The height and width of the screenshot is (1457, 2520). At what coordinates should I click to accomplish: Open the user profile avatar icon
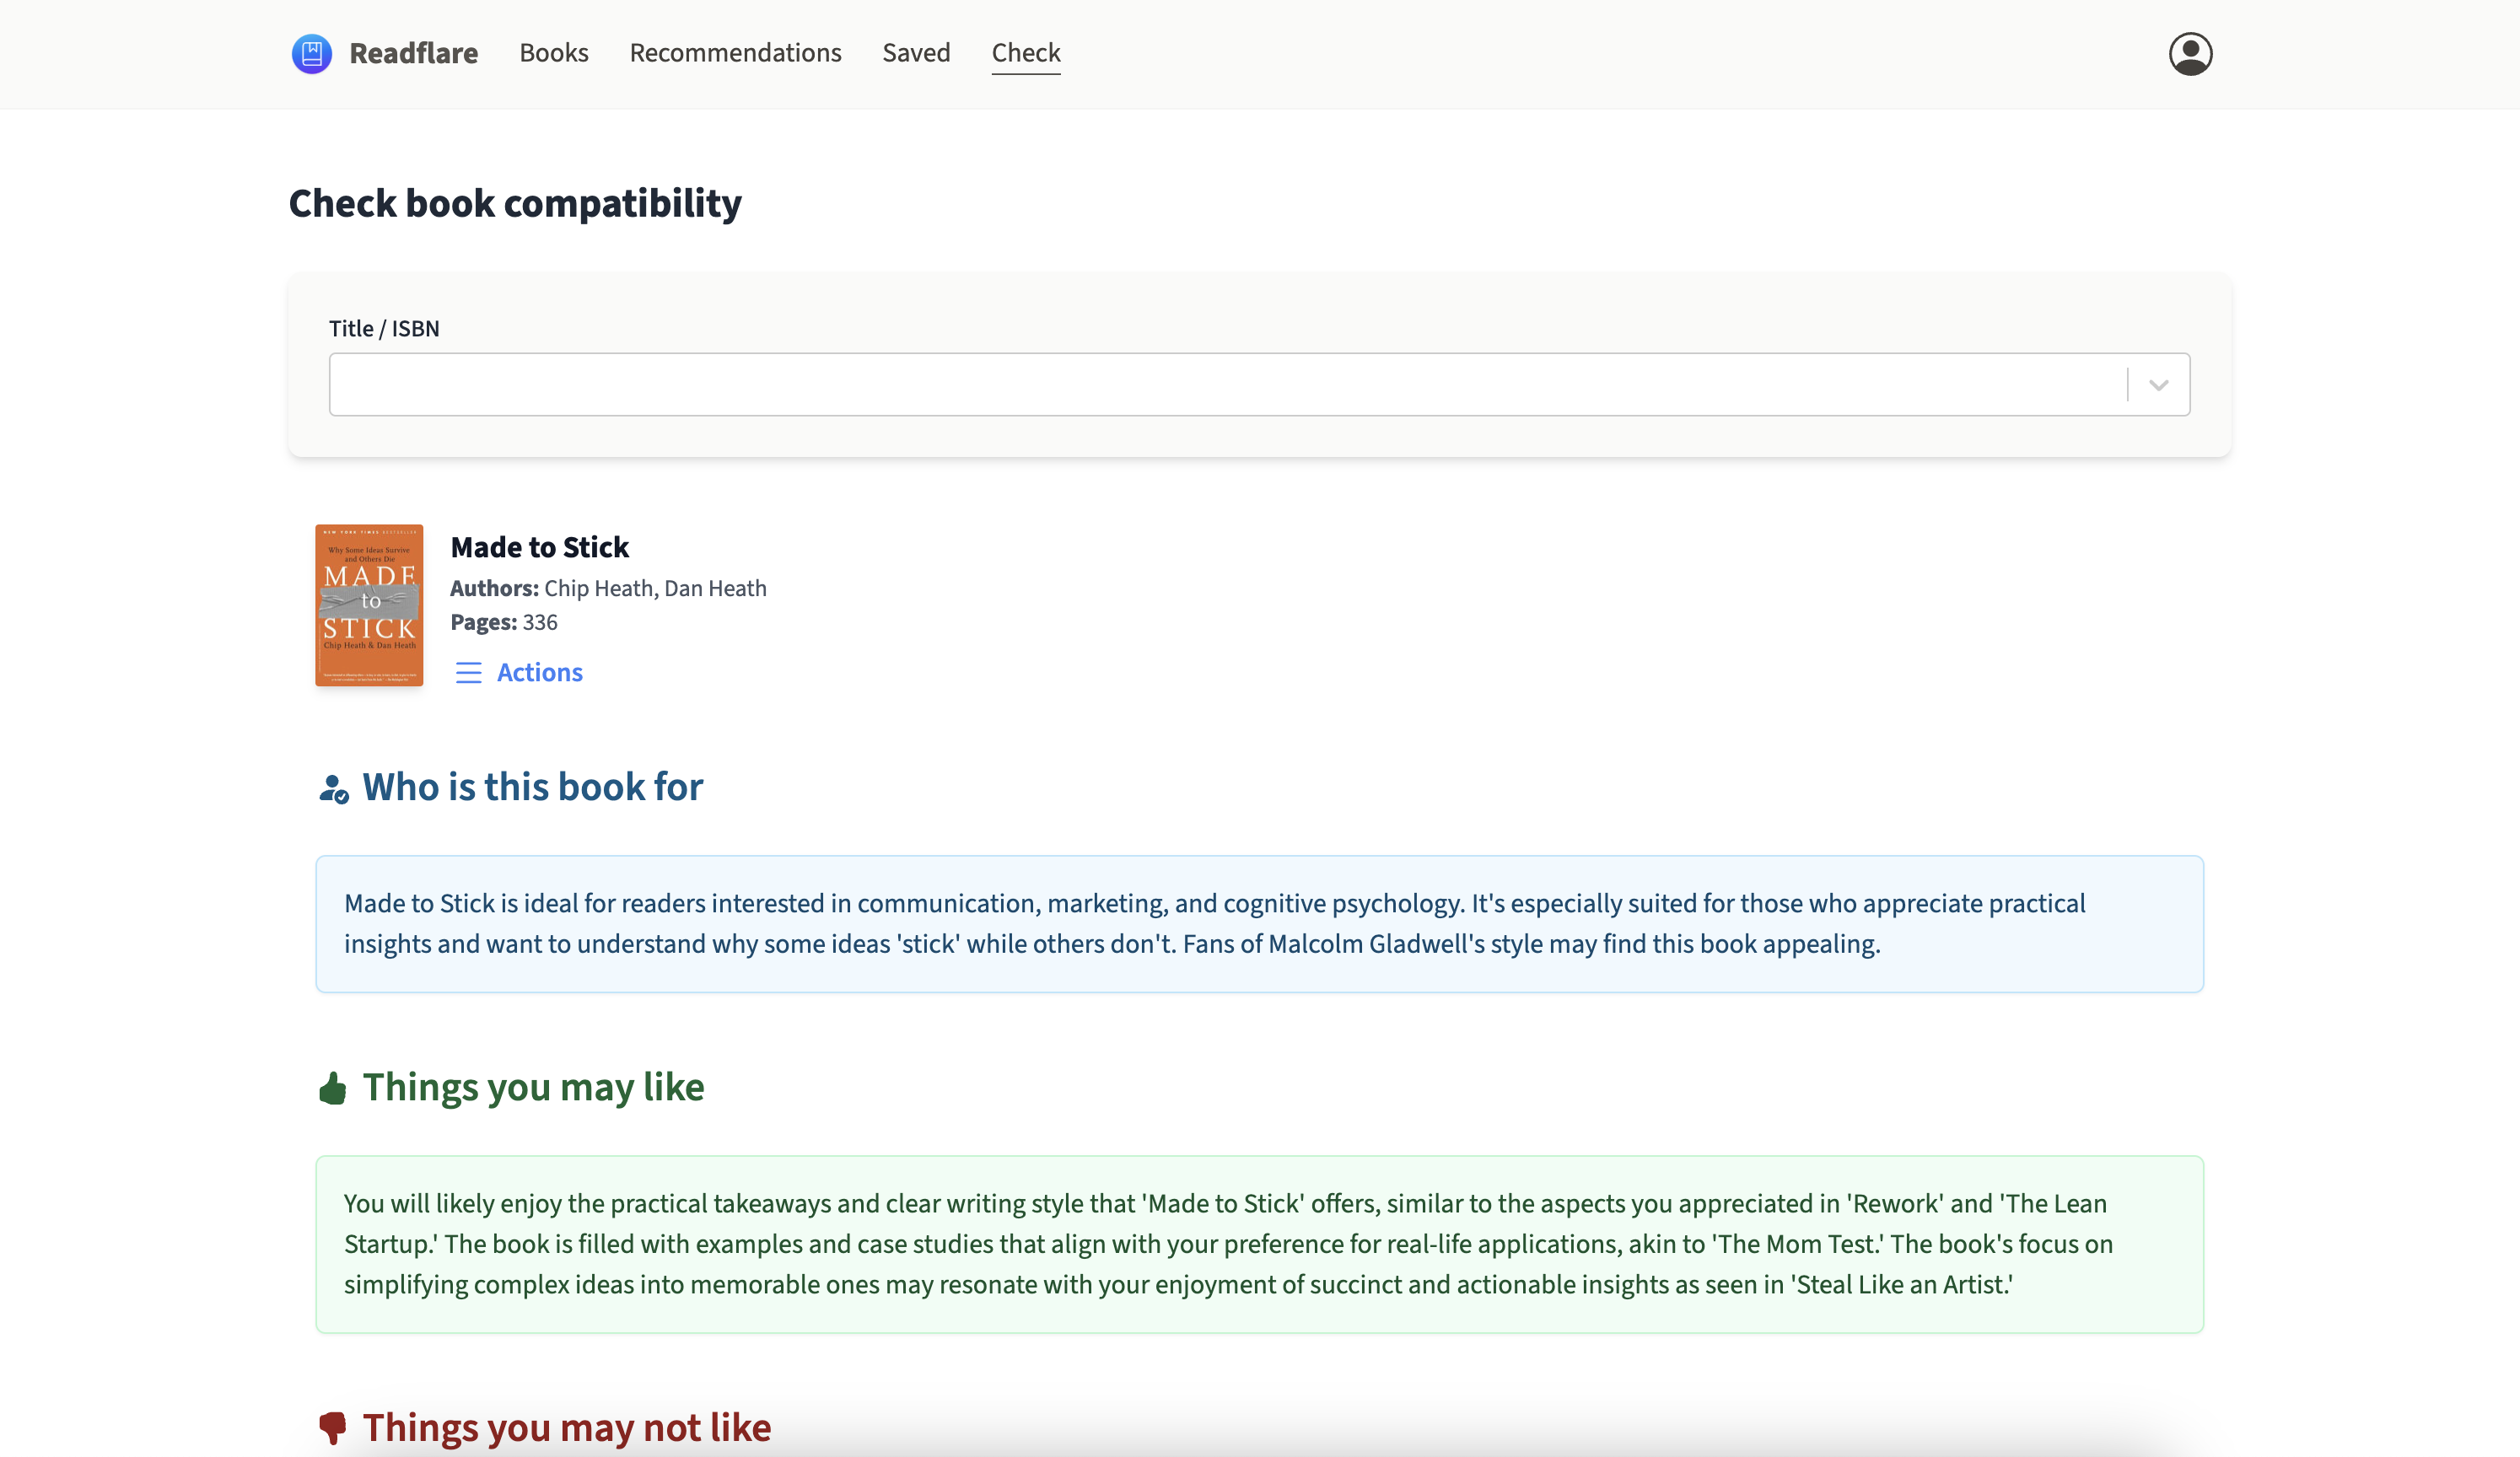2189,53
